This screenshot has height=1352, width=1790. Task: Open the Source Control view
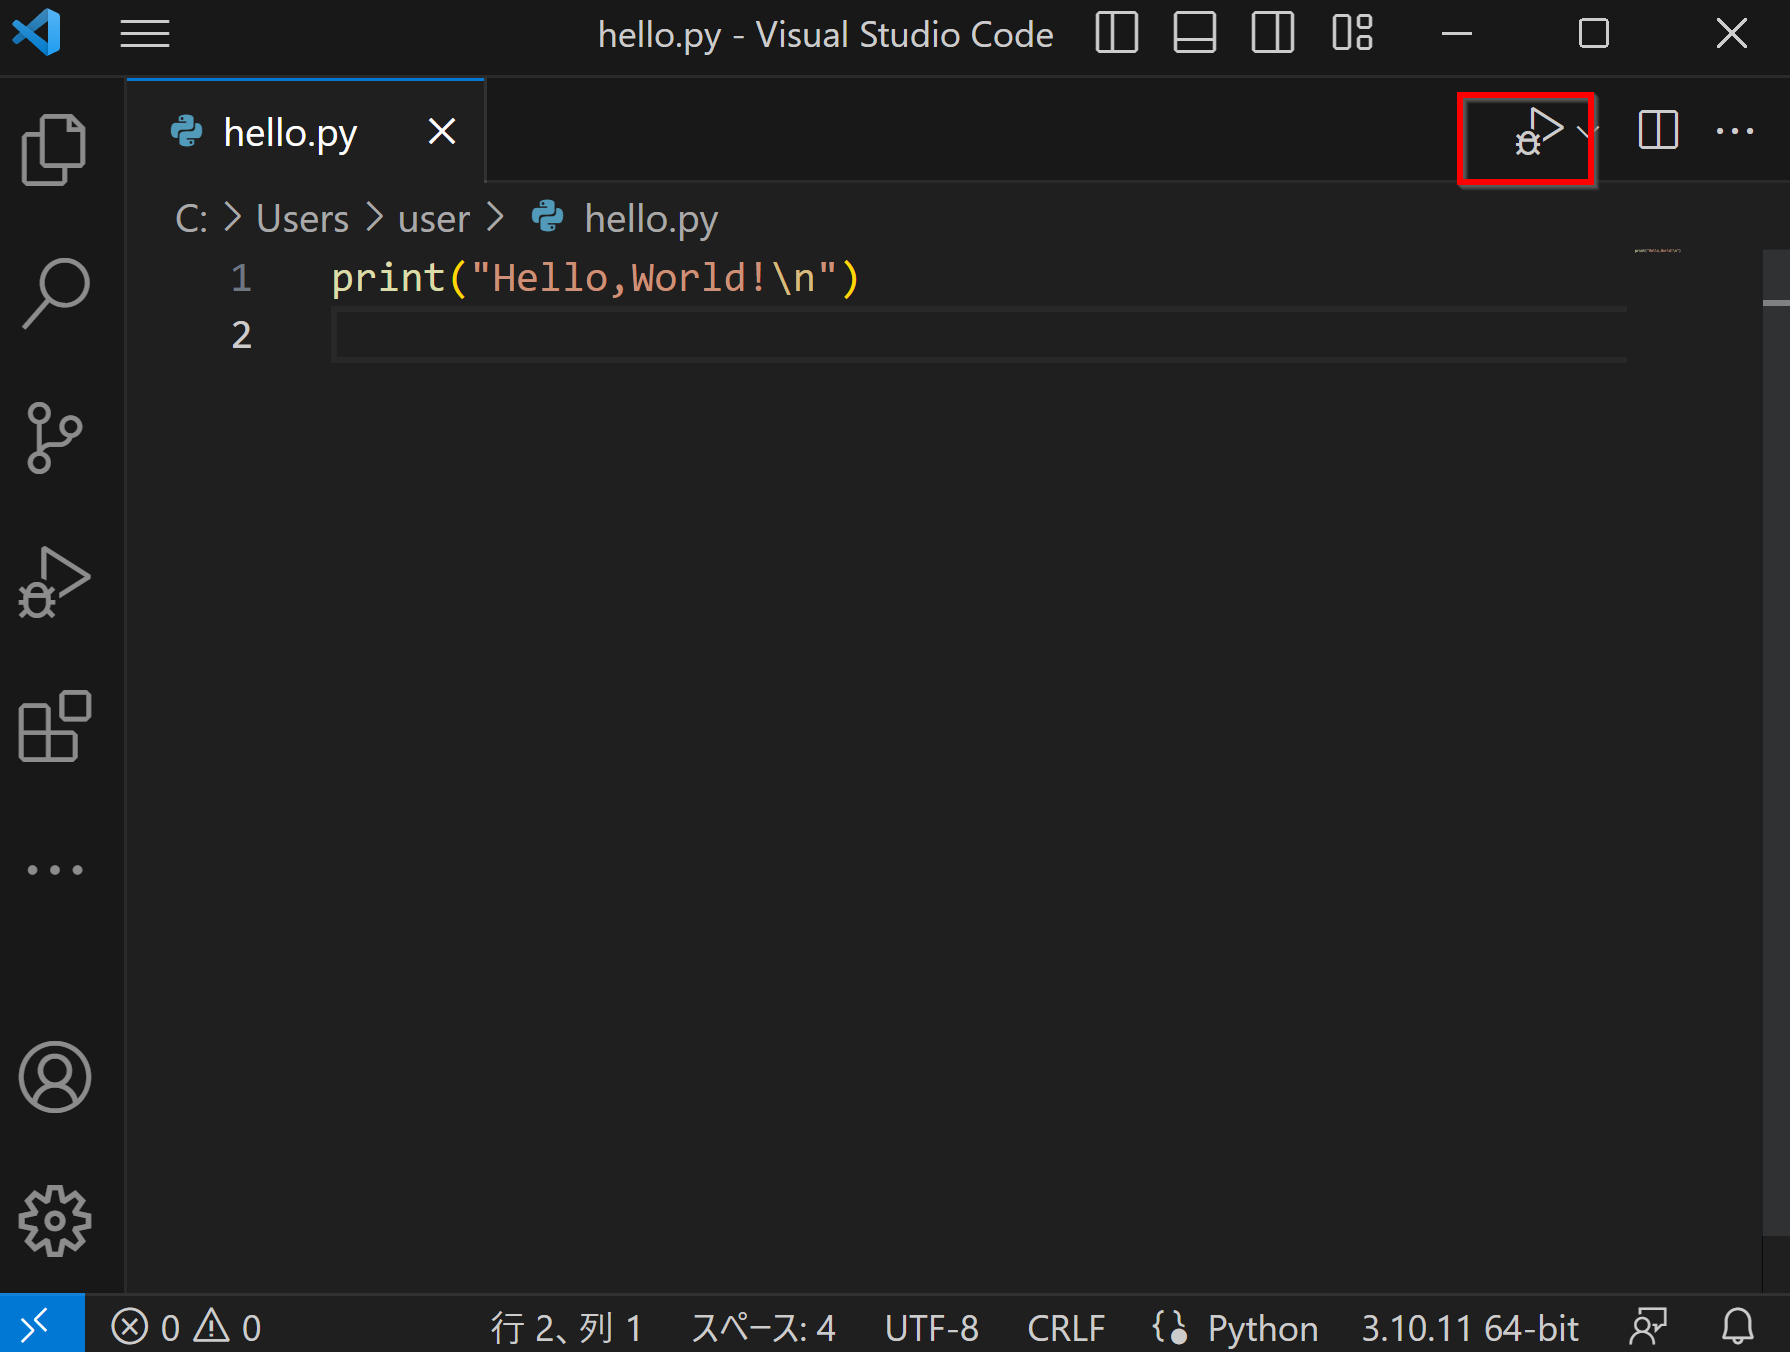tap(55, 438)
